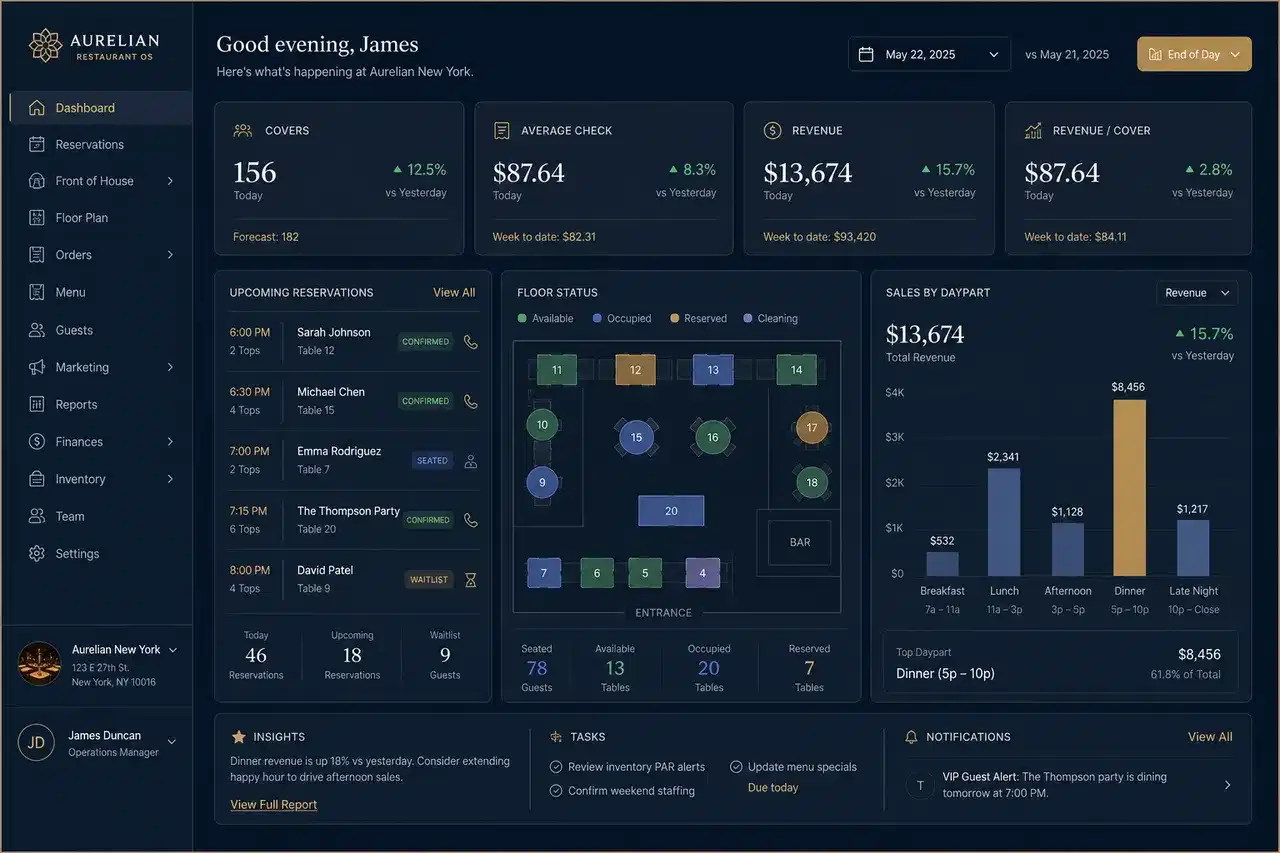Screen dimensions: 1280x853
Task: Expand the Front of House menu
Action: [x=101, y=181]
